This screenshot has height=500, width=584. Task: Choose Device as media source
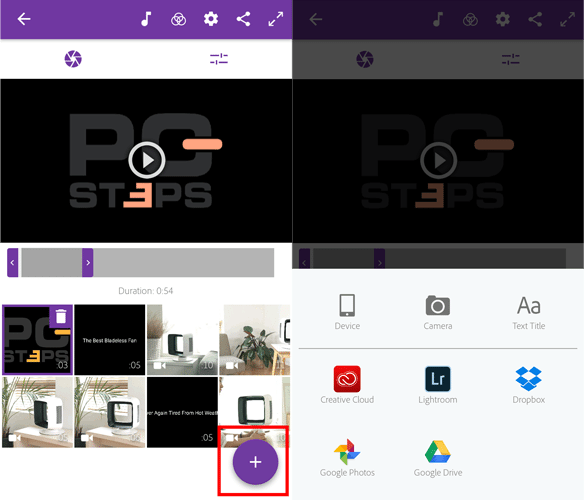pyautogui.click(x=347, y=312)
